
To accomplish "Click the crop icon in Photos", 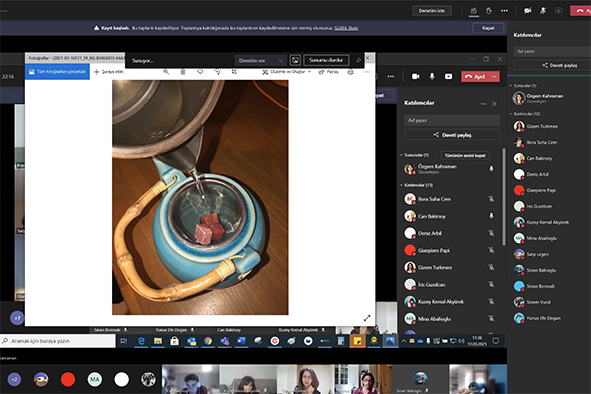I will [234, 72].
